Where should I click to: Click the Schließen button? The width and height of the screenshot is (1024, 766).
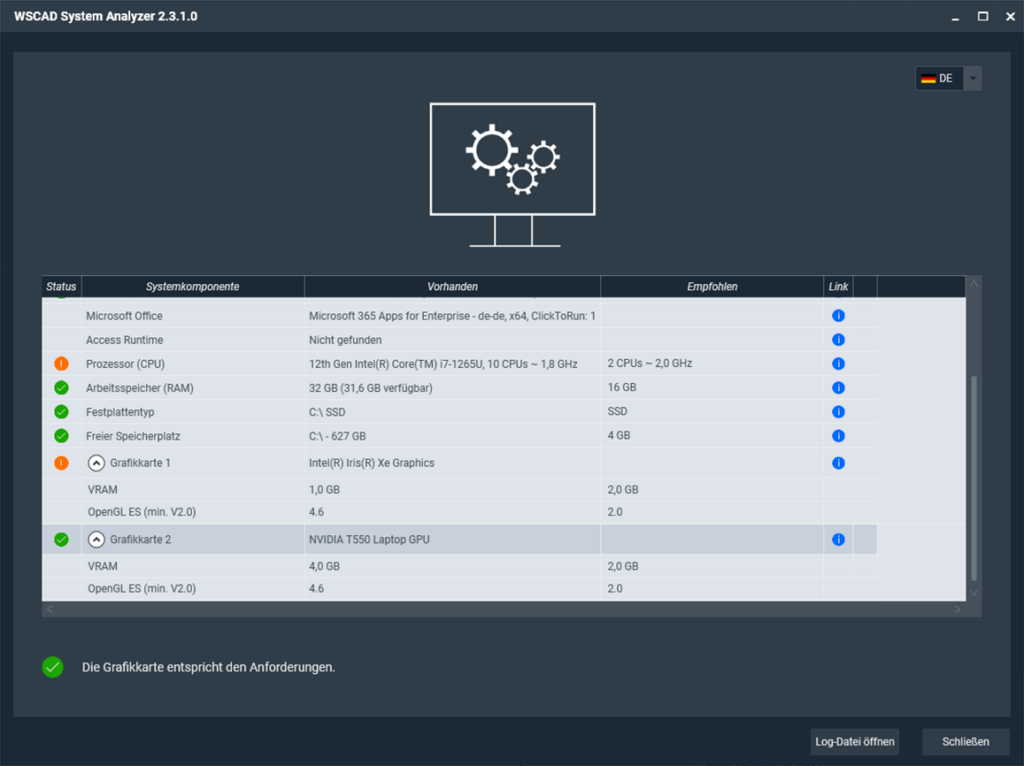pyautogui.click(x=965, y=742)
